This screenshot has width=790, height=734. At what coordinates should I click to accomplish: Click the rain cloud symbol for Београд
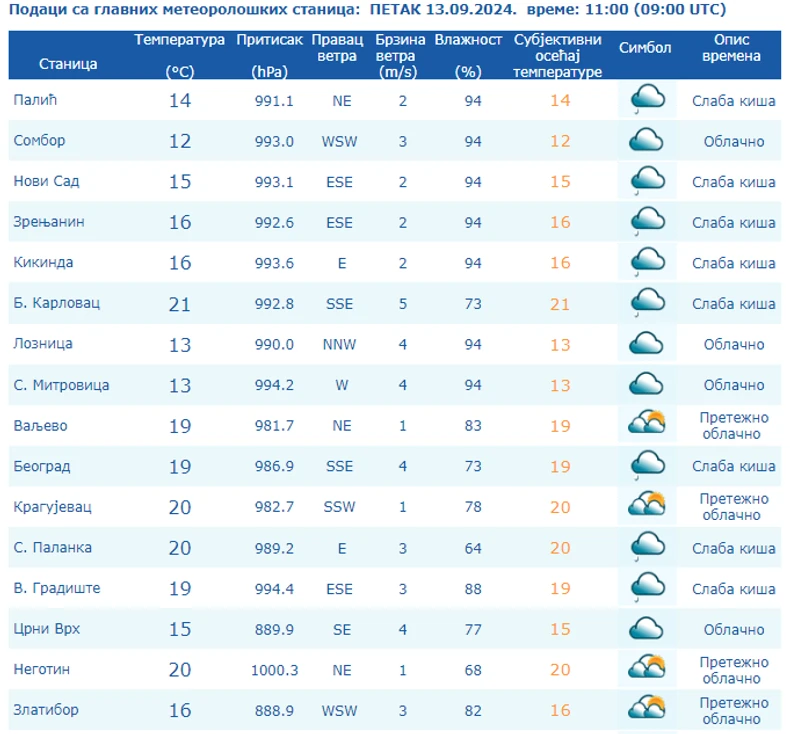tap(647, 464)
